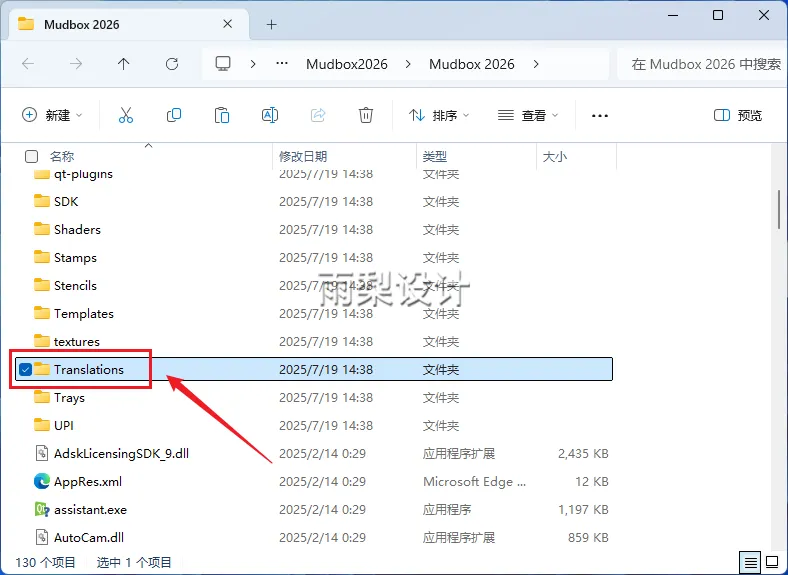788x575 pixels.
Task: Click the Stamps folder icon
Action: click(42, 257)
